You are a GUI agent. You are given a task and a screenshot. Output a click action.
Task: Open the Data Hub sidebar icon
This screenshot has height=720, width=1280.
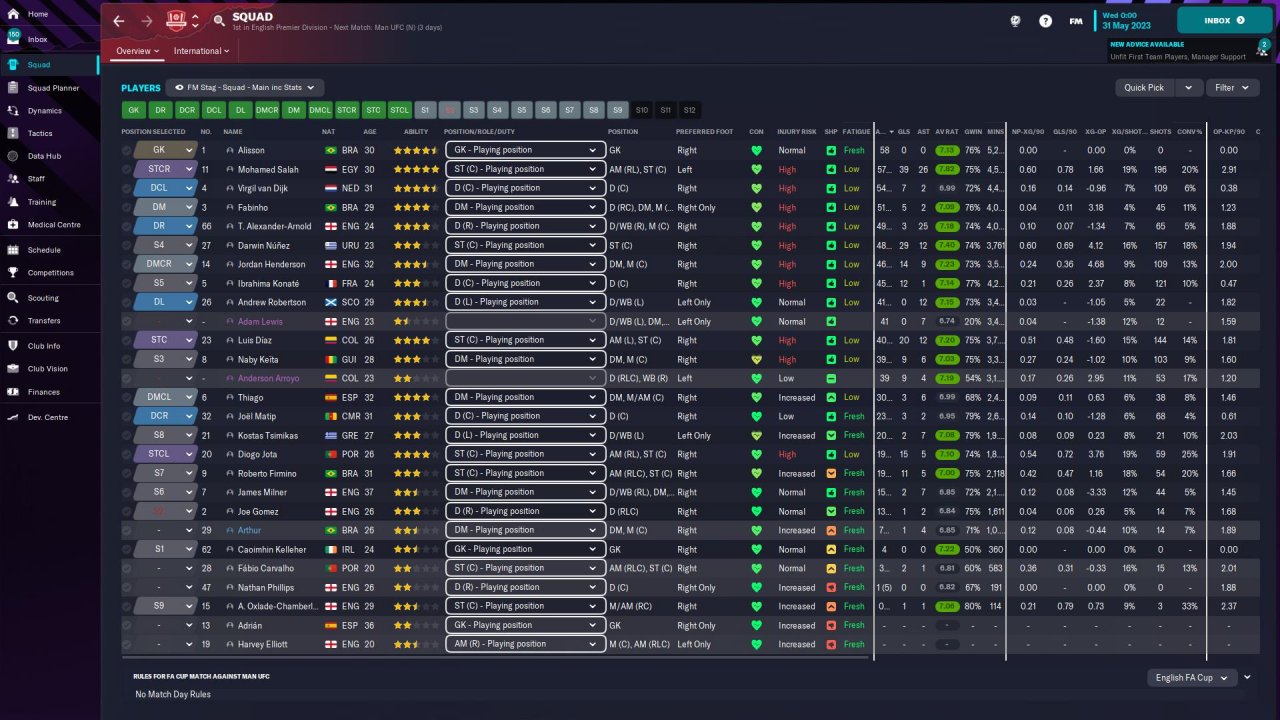[15, 156]
